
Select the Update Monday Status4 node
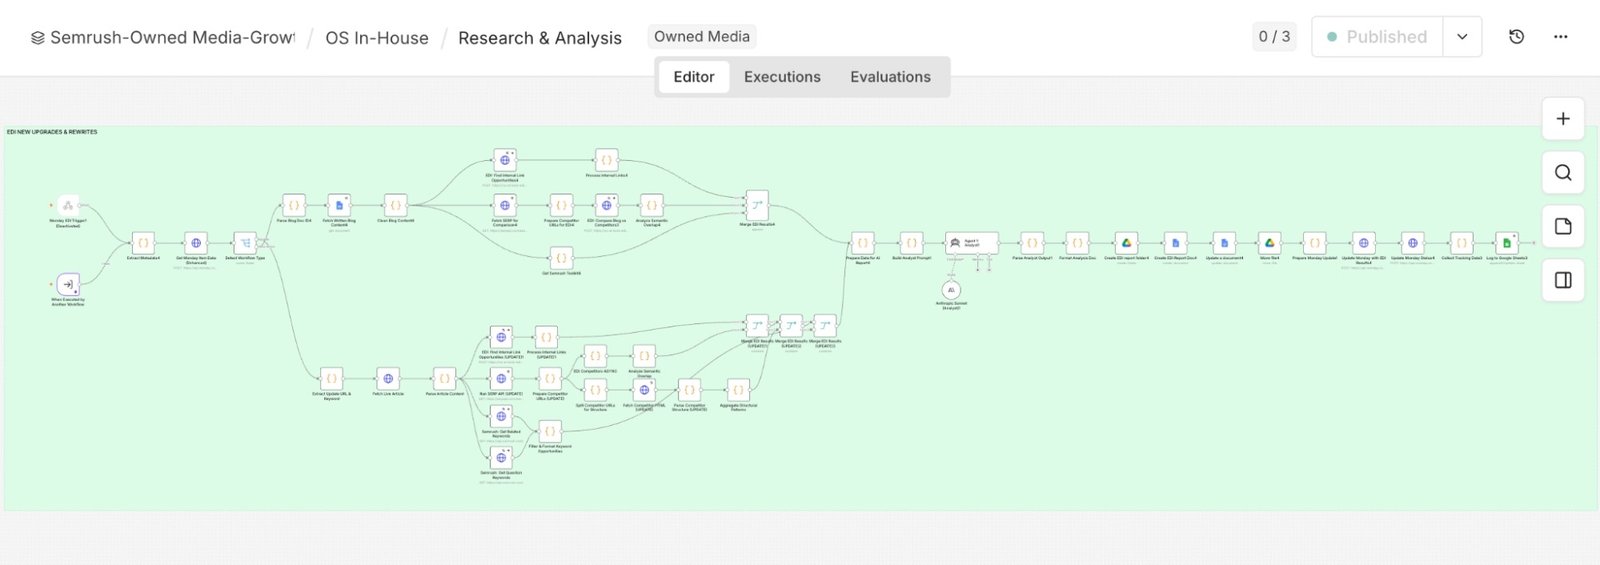pyautogui.click(x=1412, y=243)
